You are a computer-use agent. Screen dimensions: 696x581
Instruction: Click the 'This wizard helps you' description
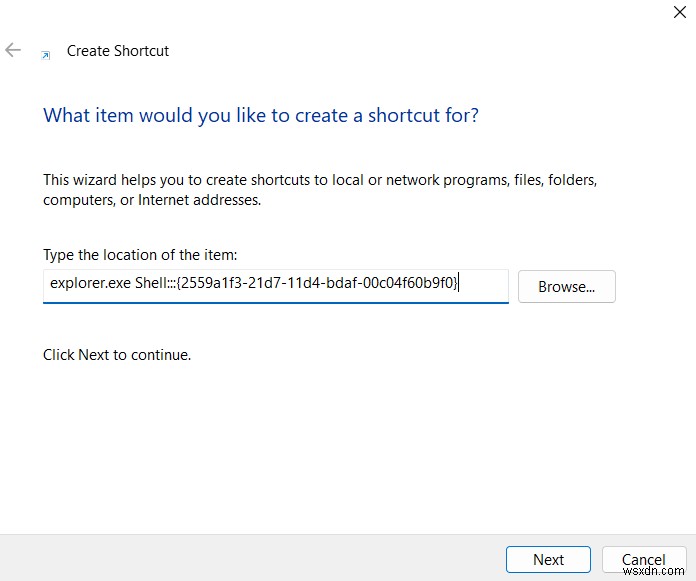(x=320, y=190)
